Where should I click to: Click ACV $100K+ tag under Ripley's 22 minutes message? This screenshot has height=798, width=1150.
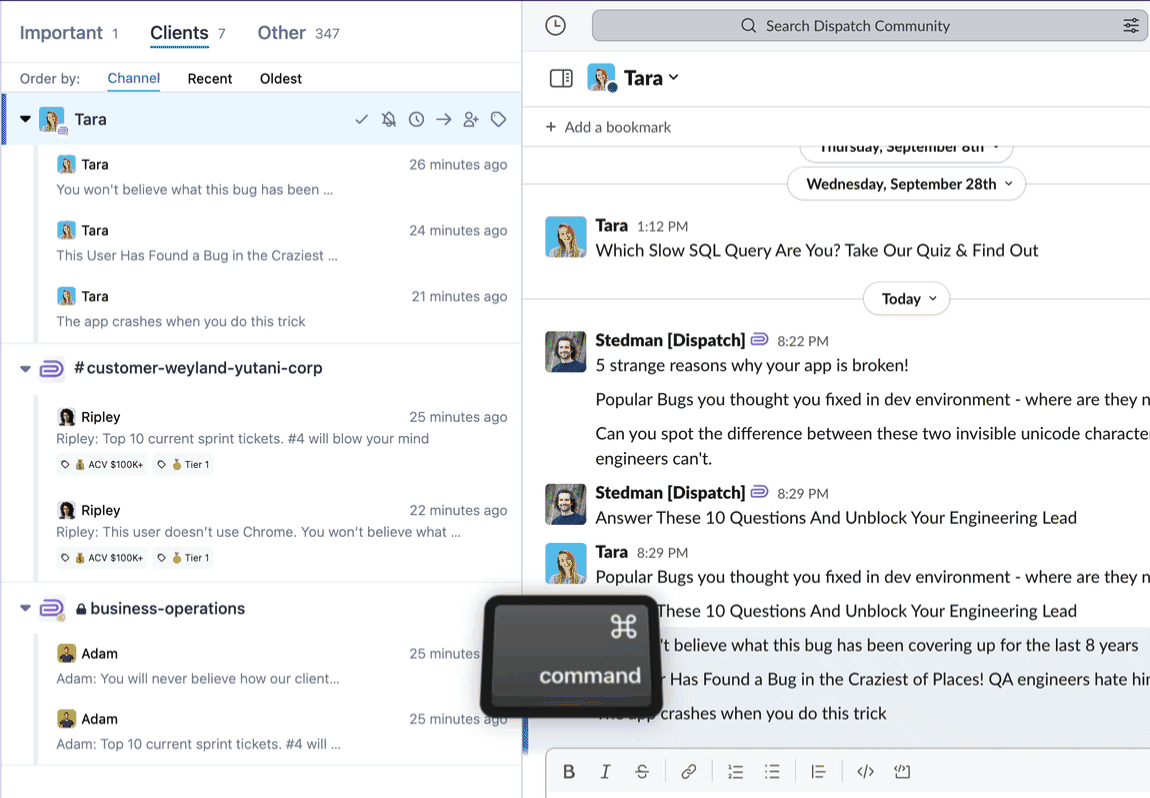point(102,558)
